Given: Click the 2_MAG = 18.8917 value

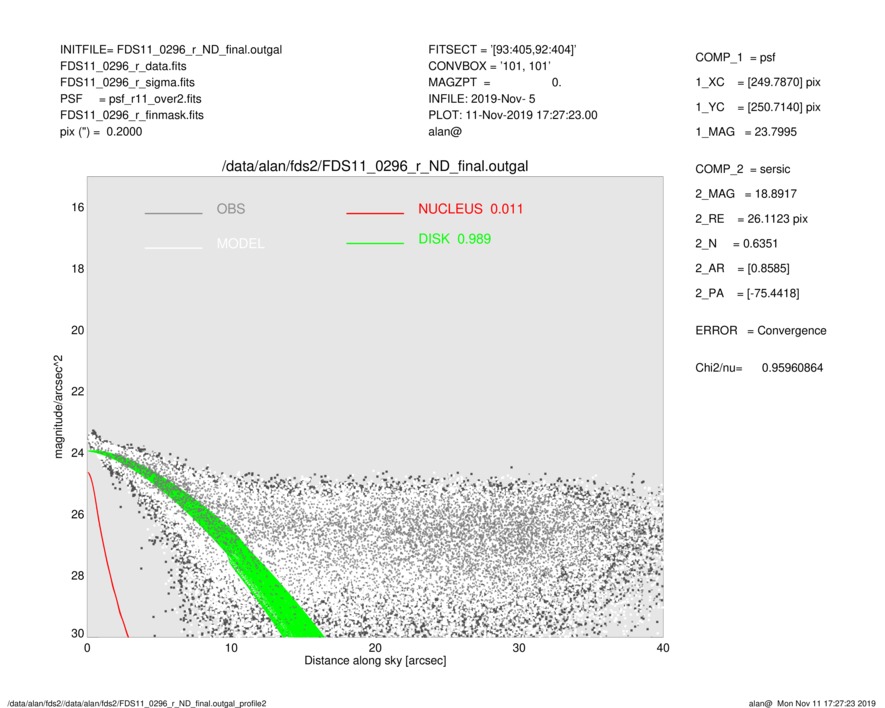Looking at the screenshot, I should (x=746, y=194).
